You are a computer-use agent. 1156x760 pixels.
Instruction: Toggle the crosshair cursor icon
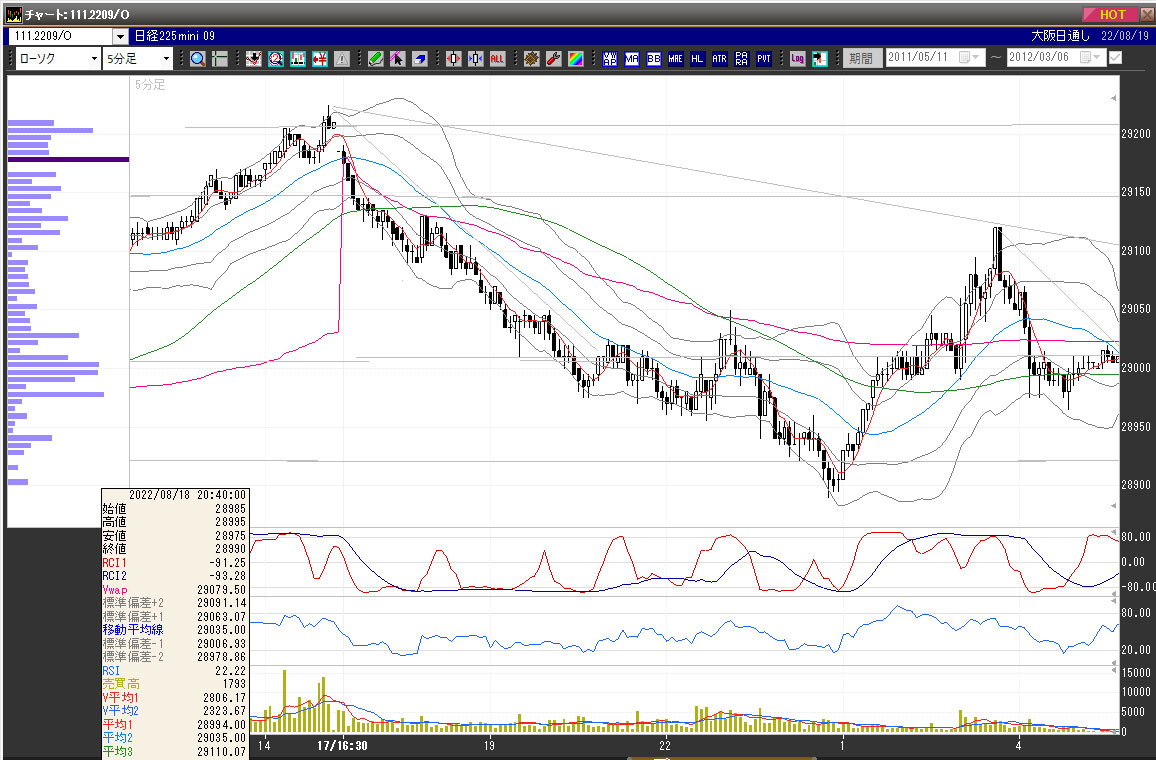point(220,59)
